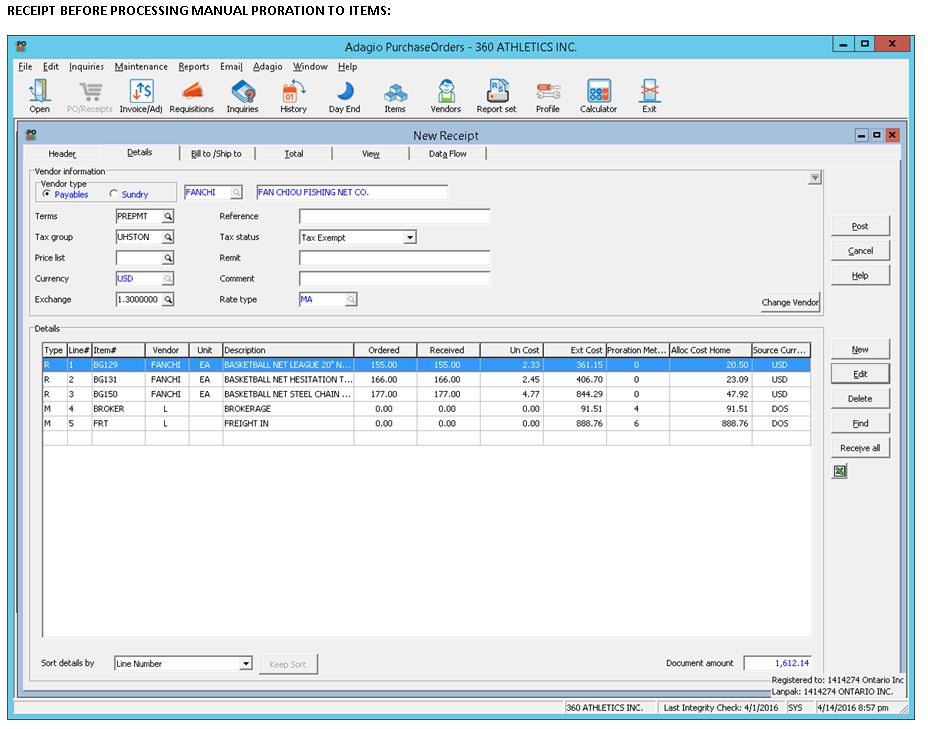Switch to the Bill to /Ship to tab
The height and width of the screenshot is (729, 928).
(216, 154)
